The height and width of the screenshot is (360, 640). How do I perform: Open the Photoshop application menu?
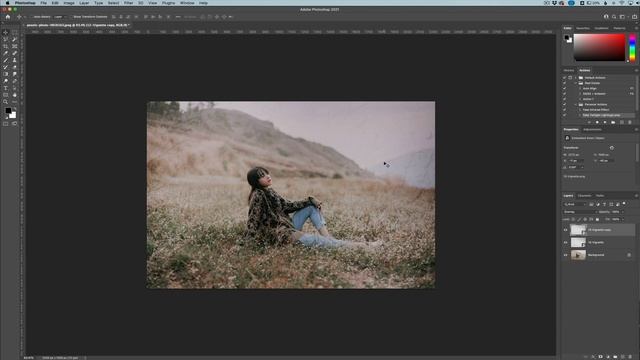tap(25, 3)
